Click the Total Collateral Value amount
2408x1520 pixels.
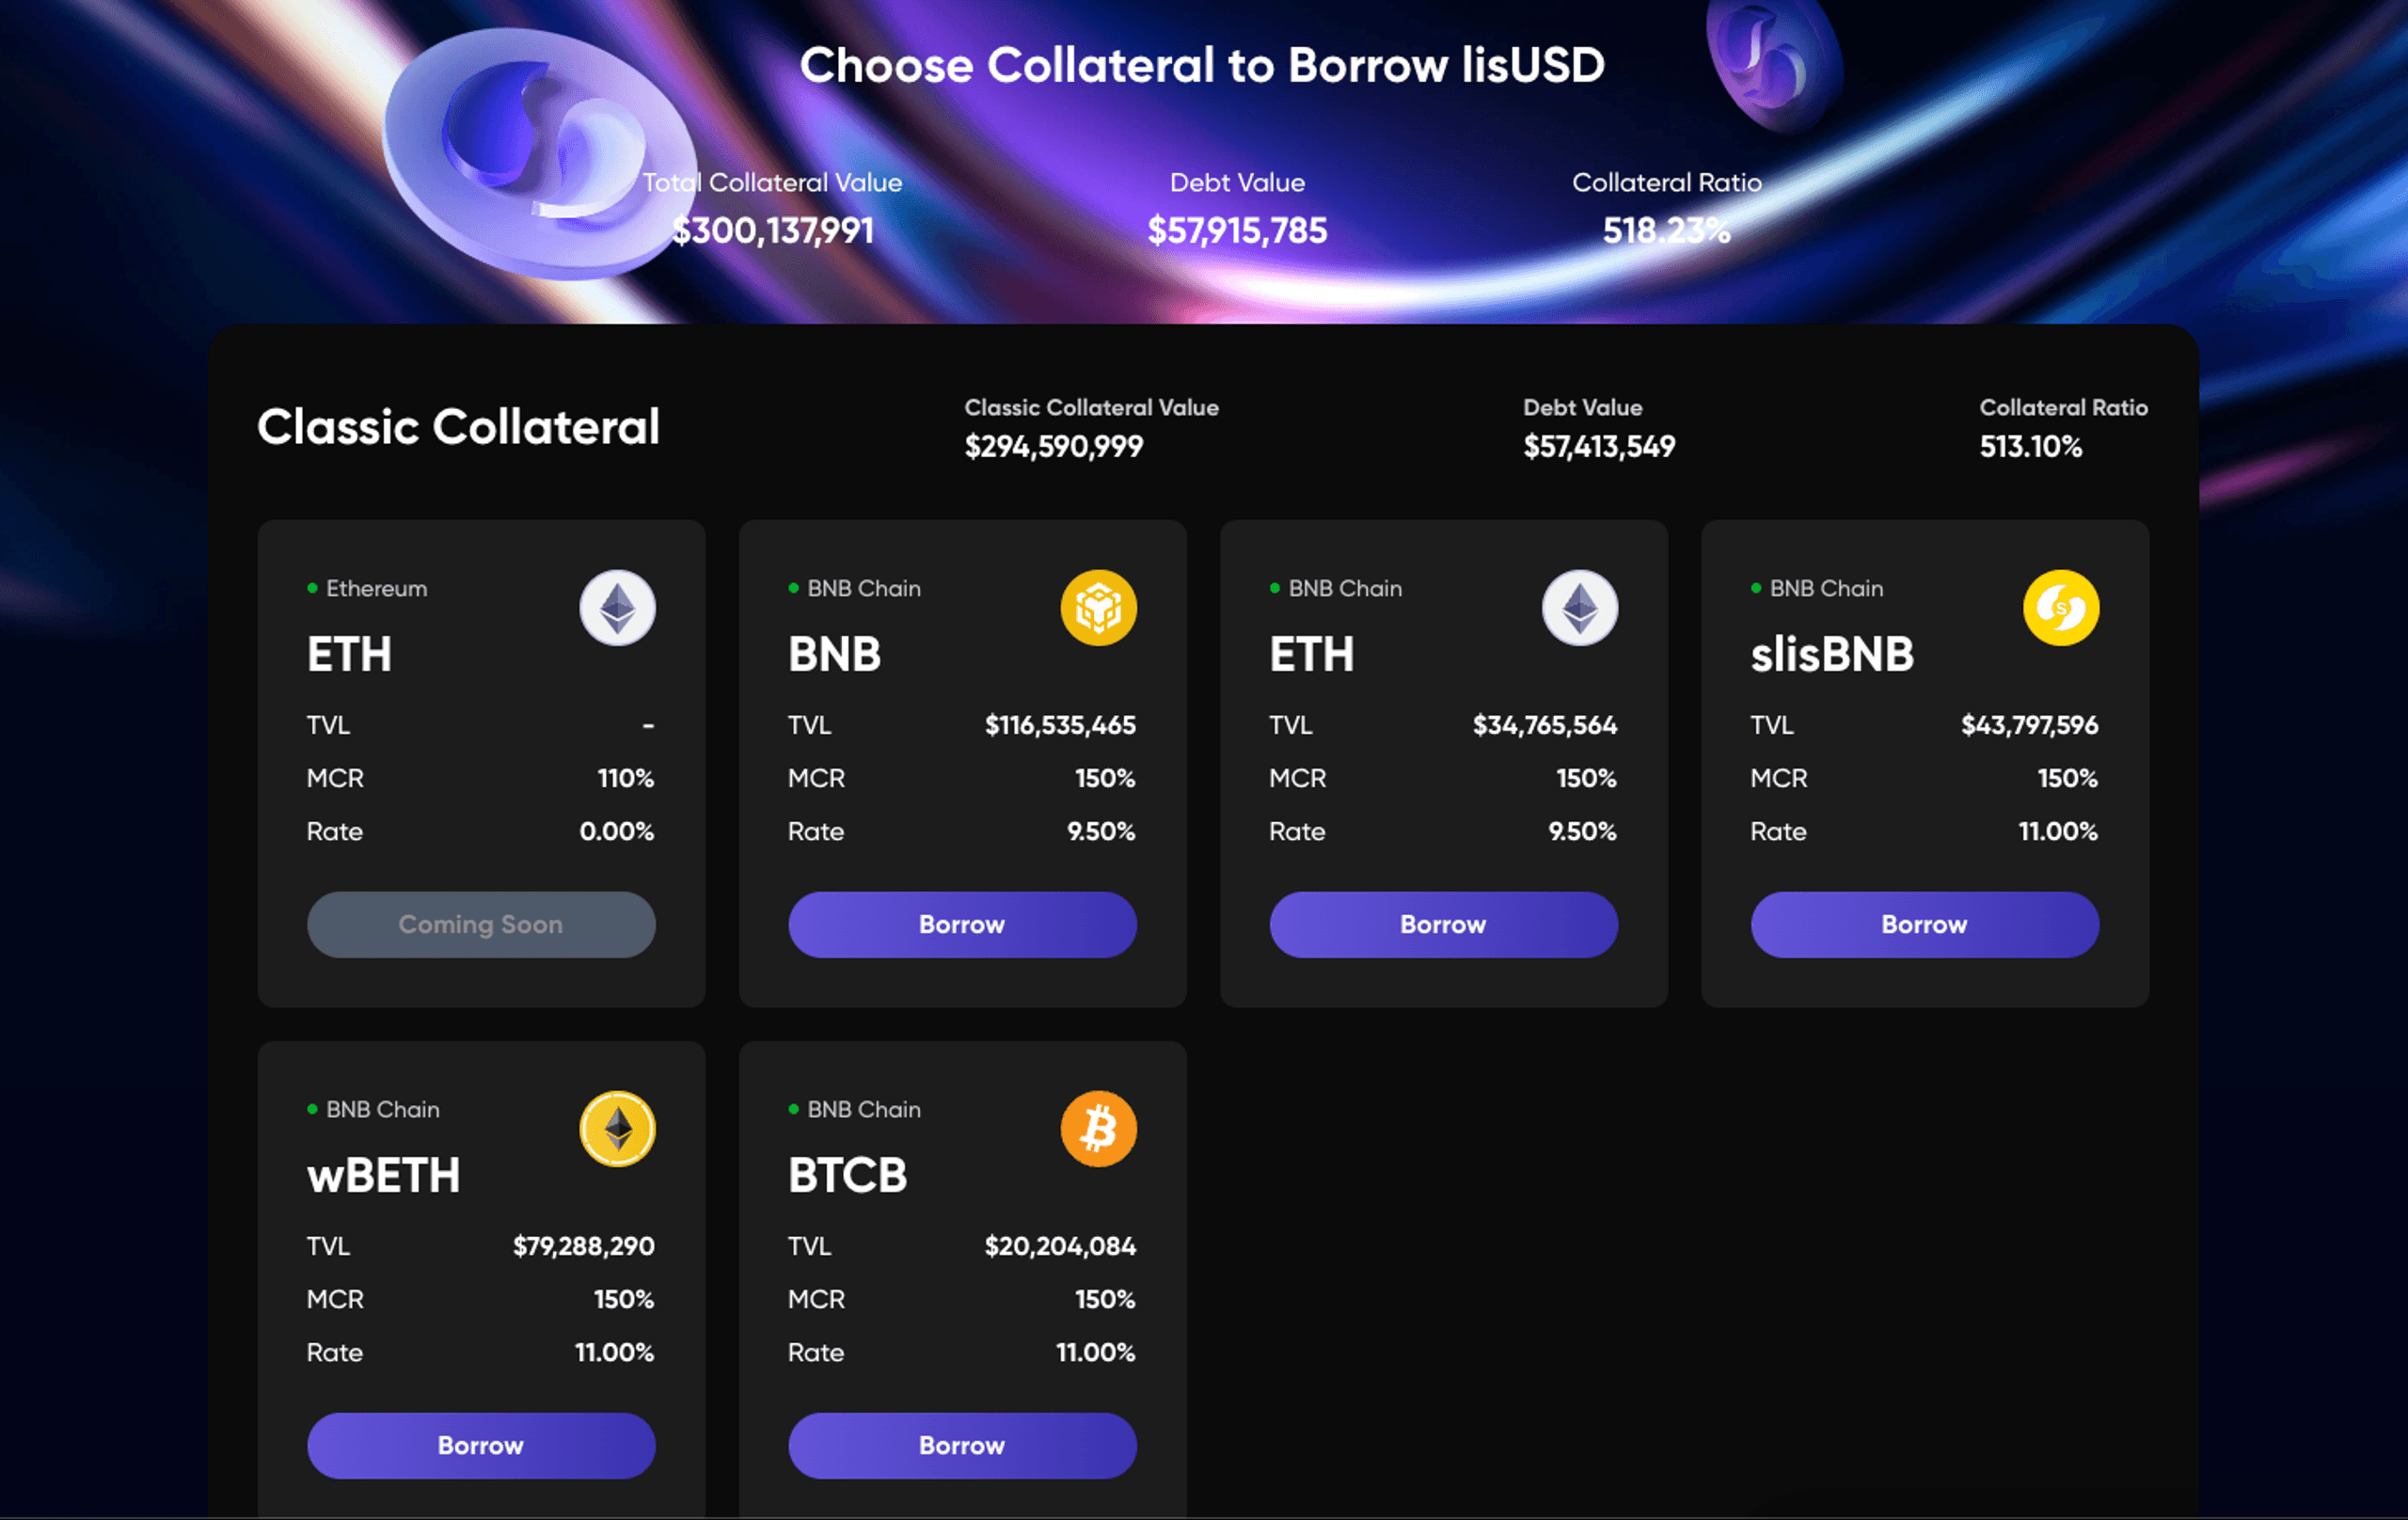coord(772,231)
